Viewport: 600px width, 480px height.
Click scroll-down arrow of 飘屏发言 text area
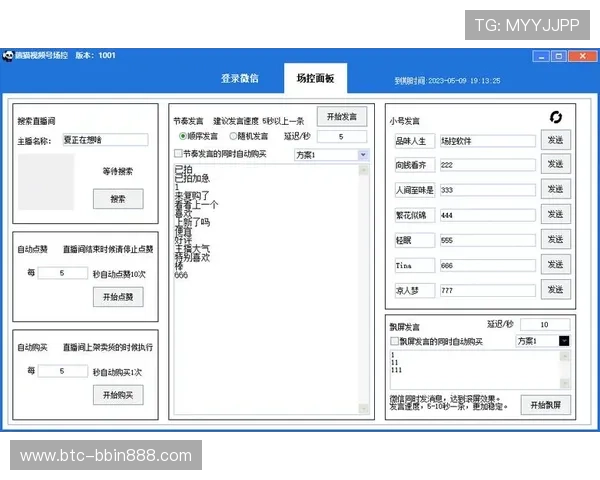click(x=565, y=383)
